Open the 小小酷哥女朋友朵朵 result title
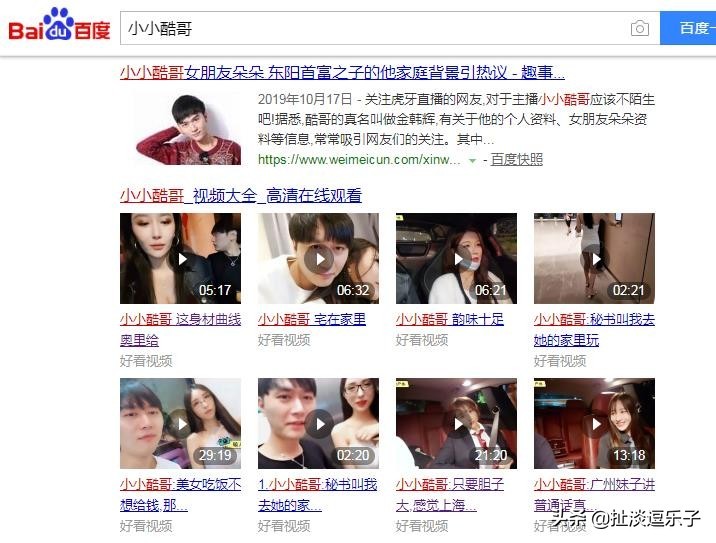The height and width of the screenshot is (543, 716). (x=342, y=72)
